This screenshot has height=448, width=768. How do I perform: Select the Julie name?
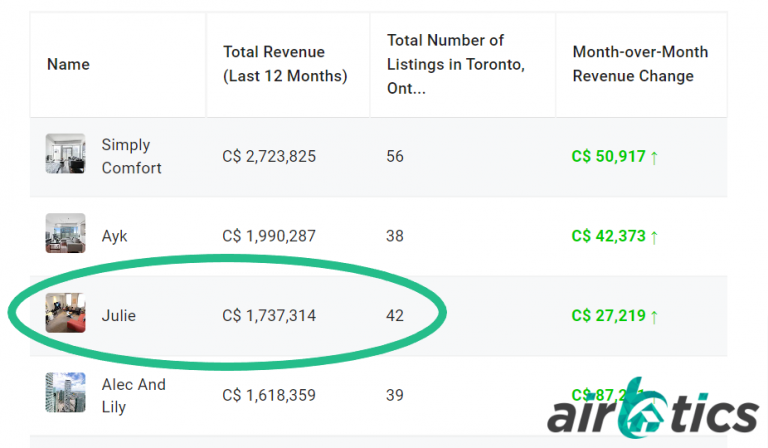coord(119,315)
